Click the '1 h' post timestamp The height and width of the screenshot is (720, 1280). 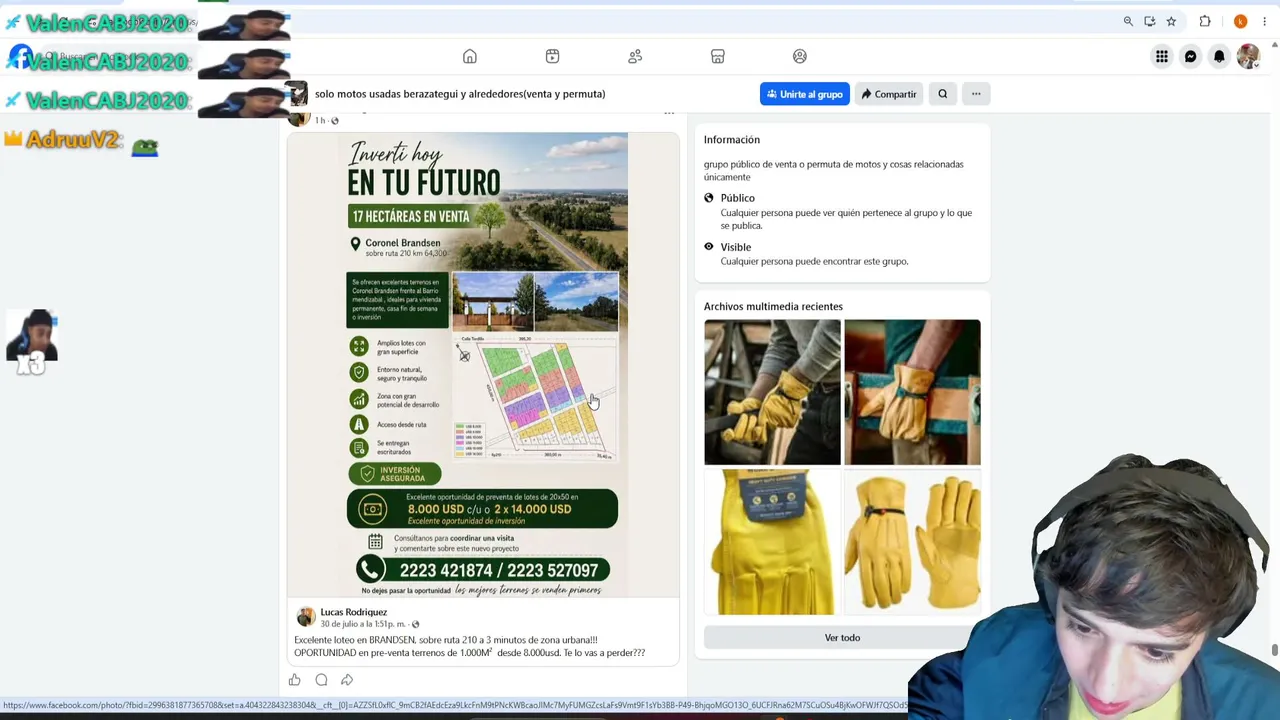tap(320, 120)
